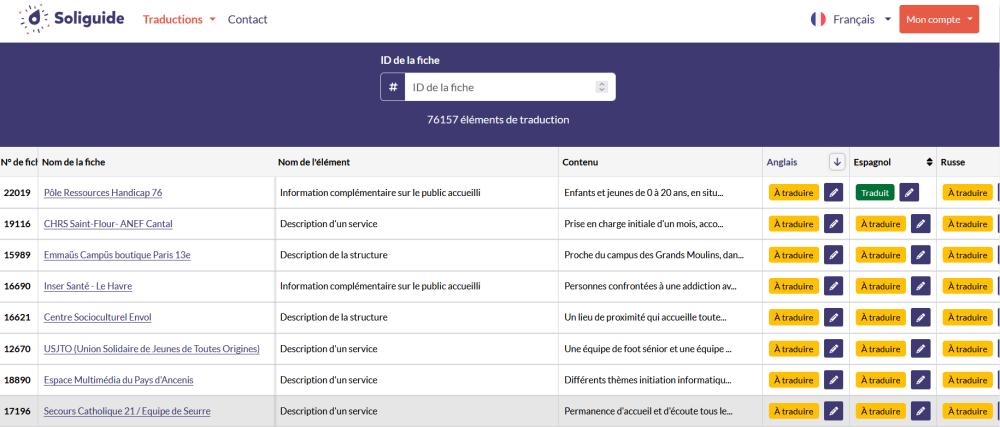Click the ID field number stepper
This screenshot has height=427, width=1000.
(x=601, y=88)
